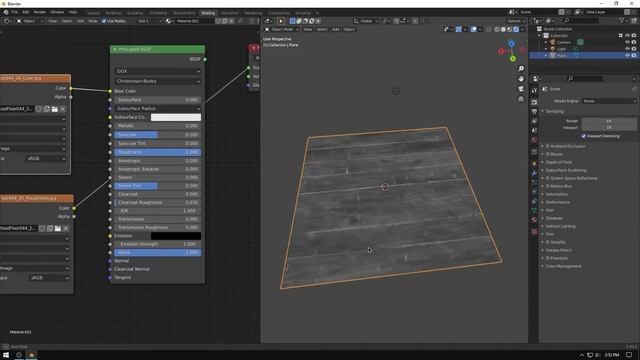Toggle Use Nodes checkbox
The height and width of the screenshot is (360, 640).
click(104, 21)
